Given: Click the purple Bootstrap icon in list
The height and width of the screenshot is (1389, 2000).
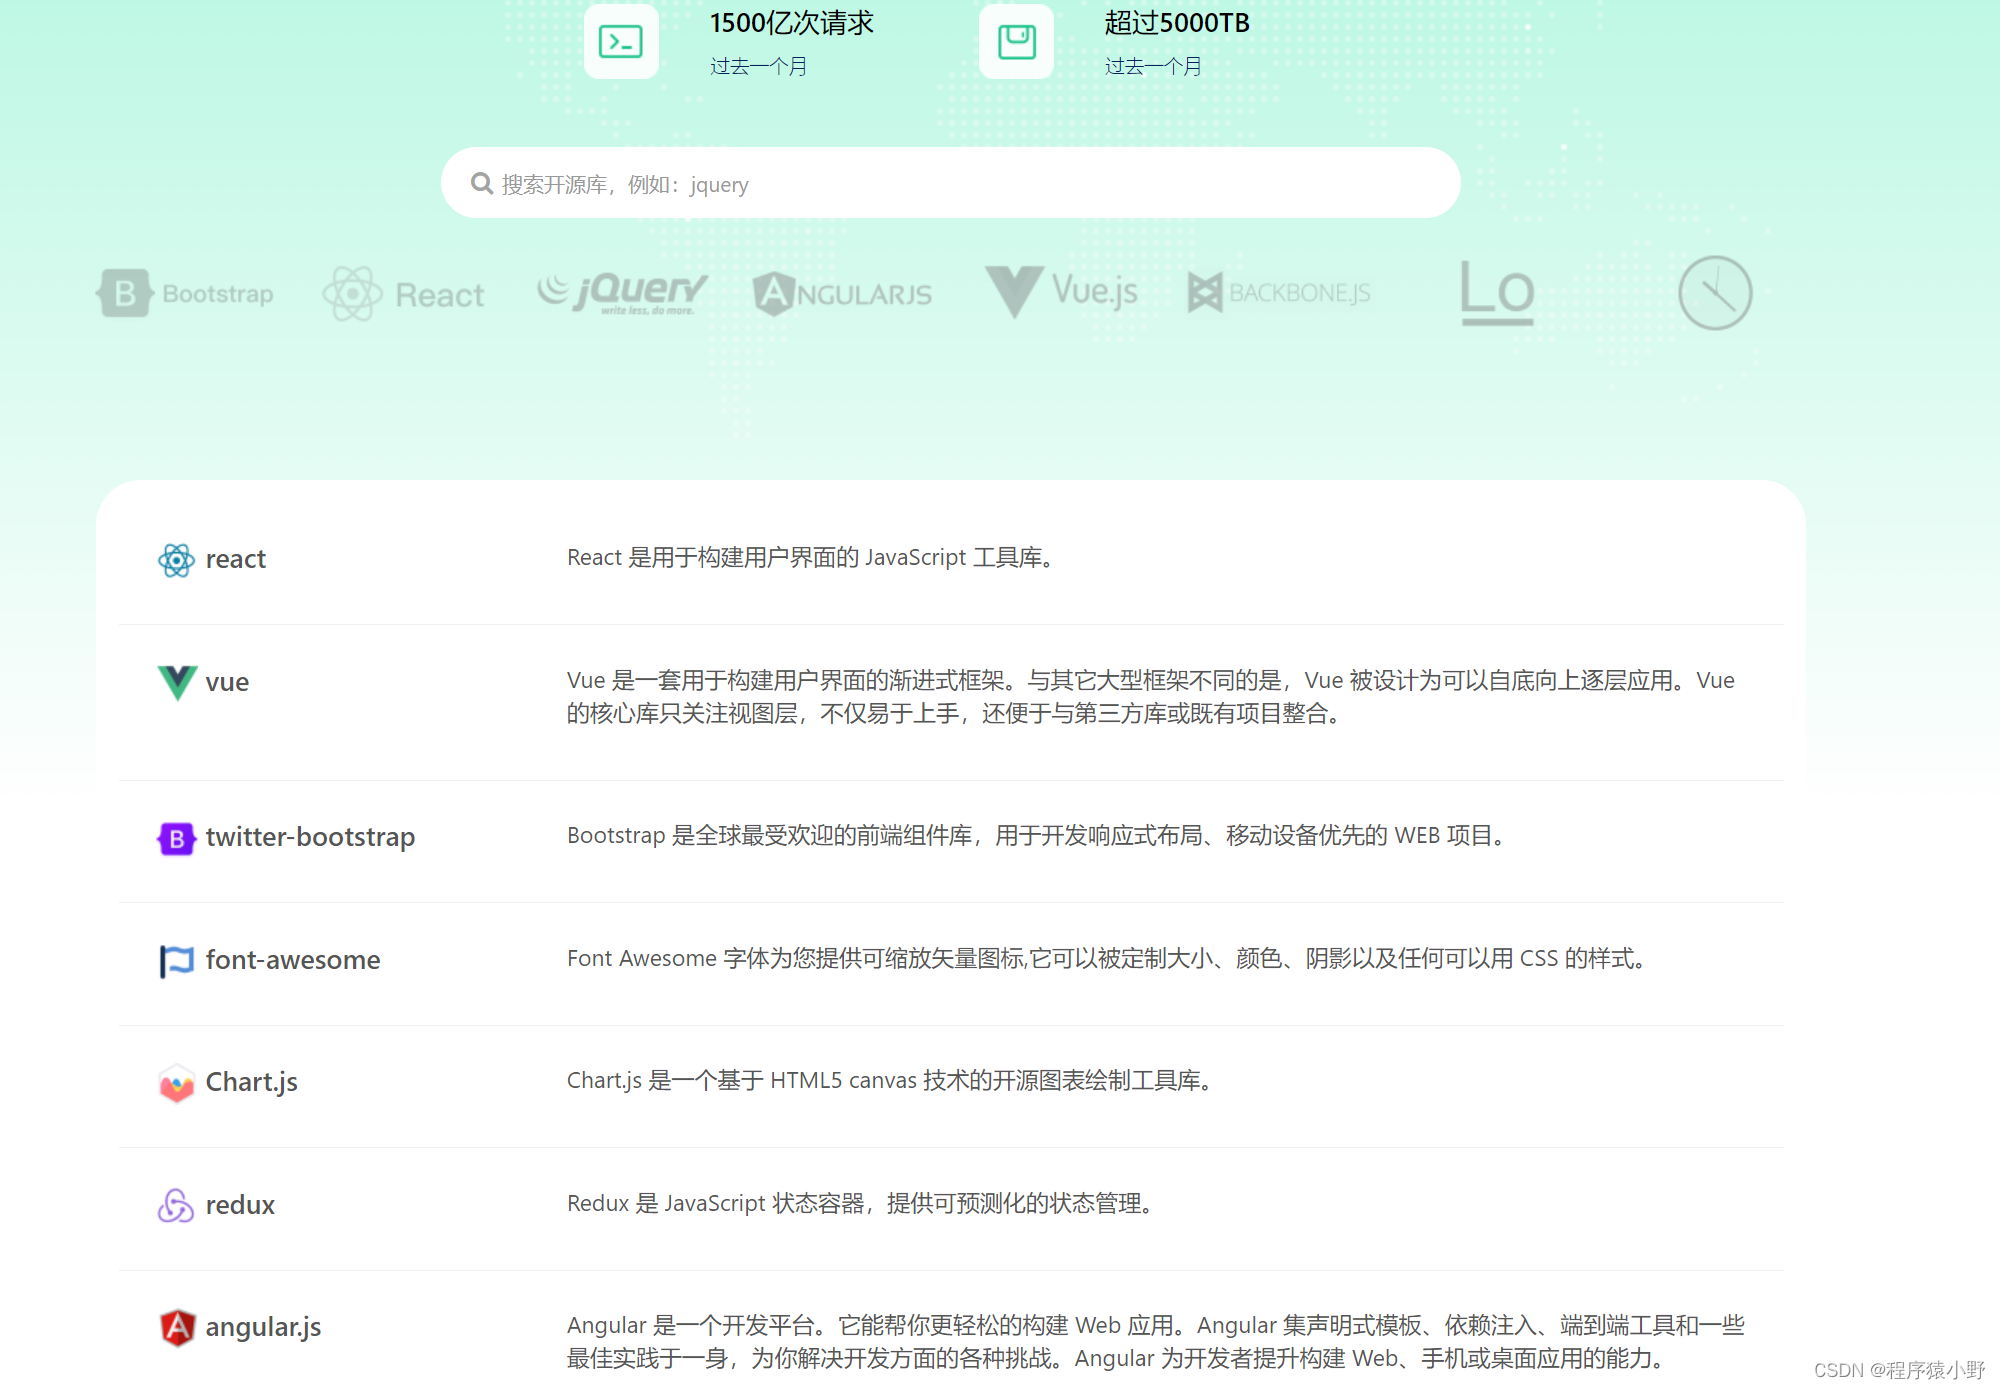Looking at the screenshot, I should tap(176, 838).
